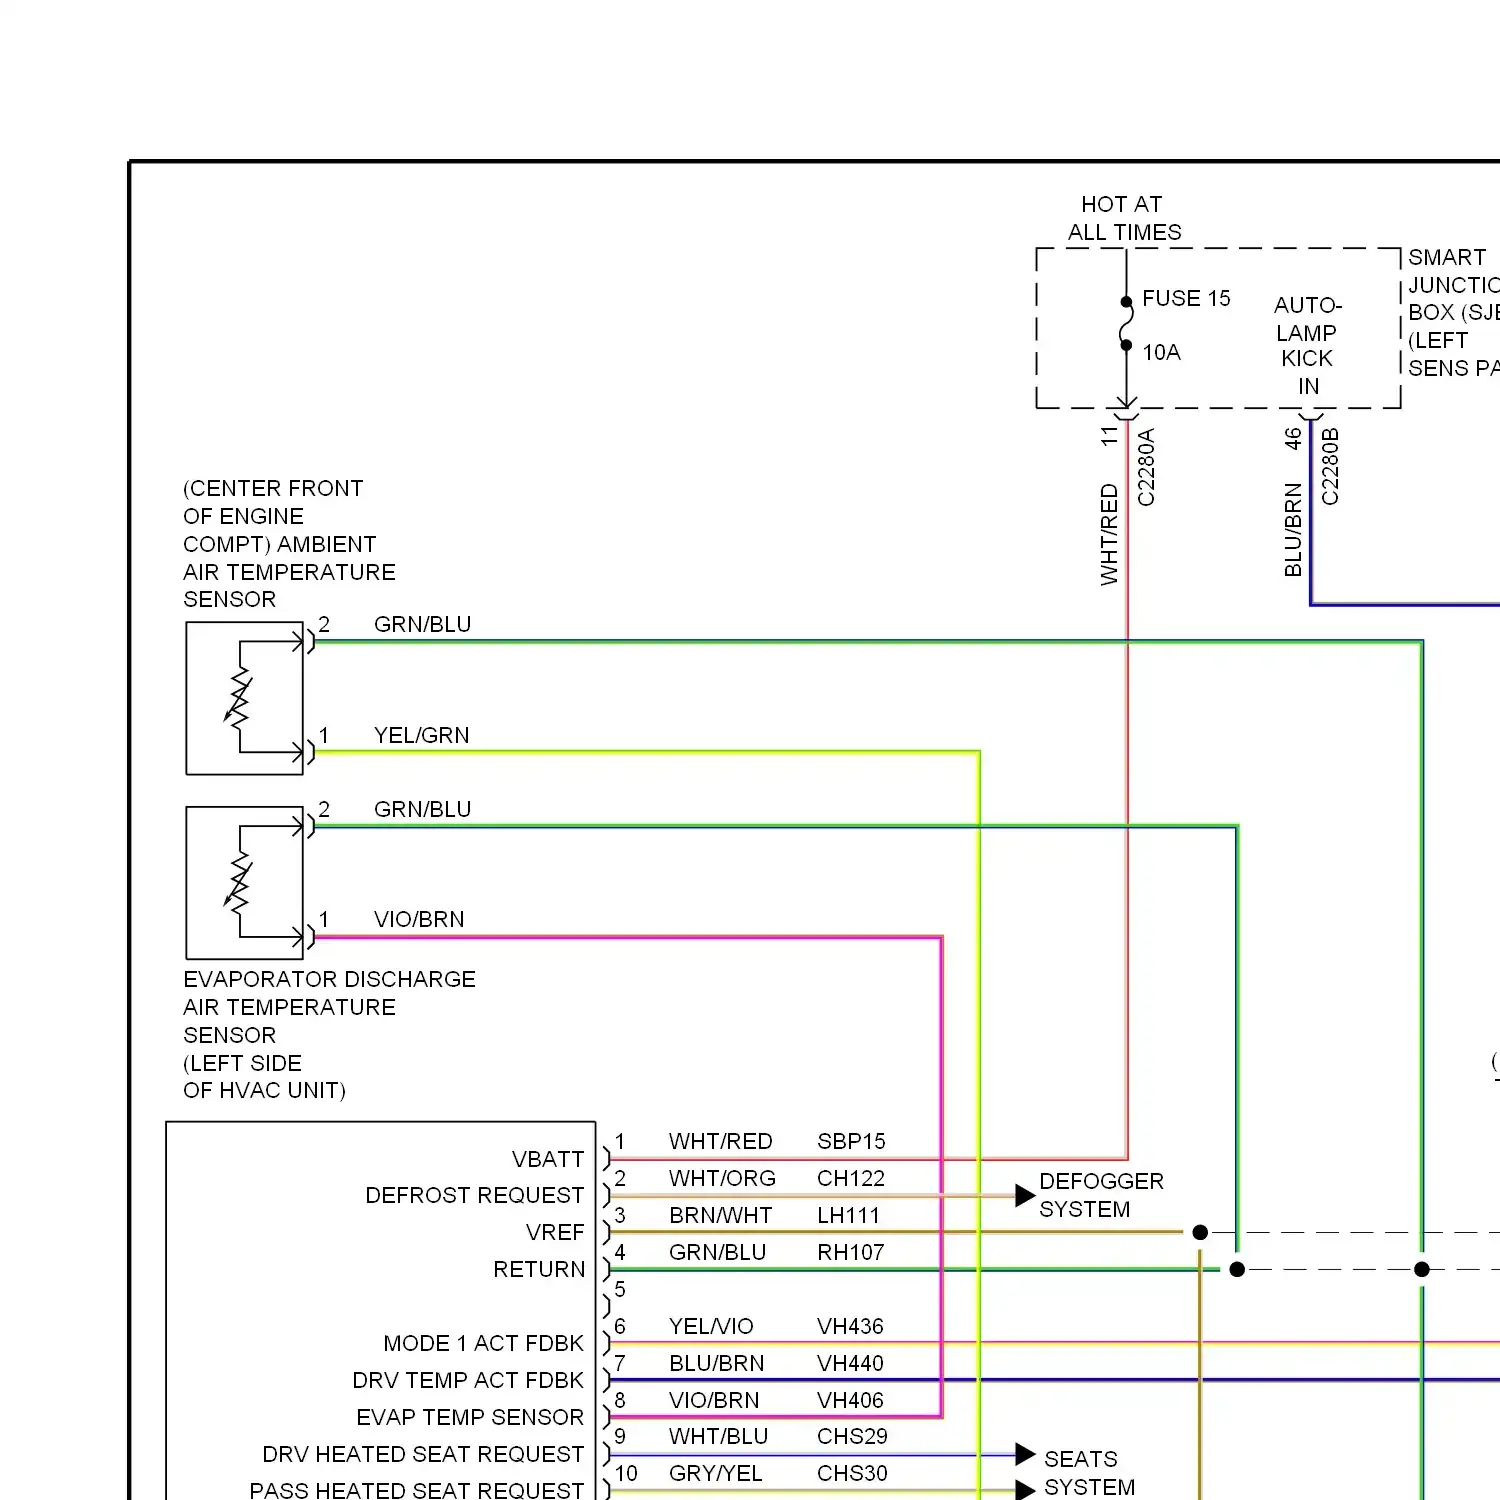Image resolution: width=1500 pixels, height=1500 pixels.
Task: Select 'GRN/BLU' label on evaporator sensor pin 2
Action: click(422, 809)
